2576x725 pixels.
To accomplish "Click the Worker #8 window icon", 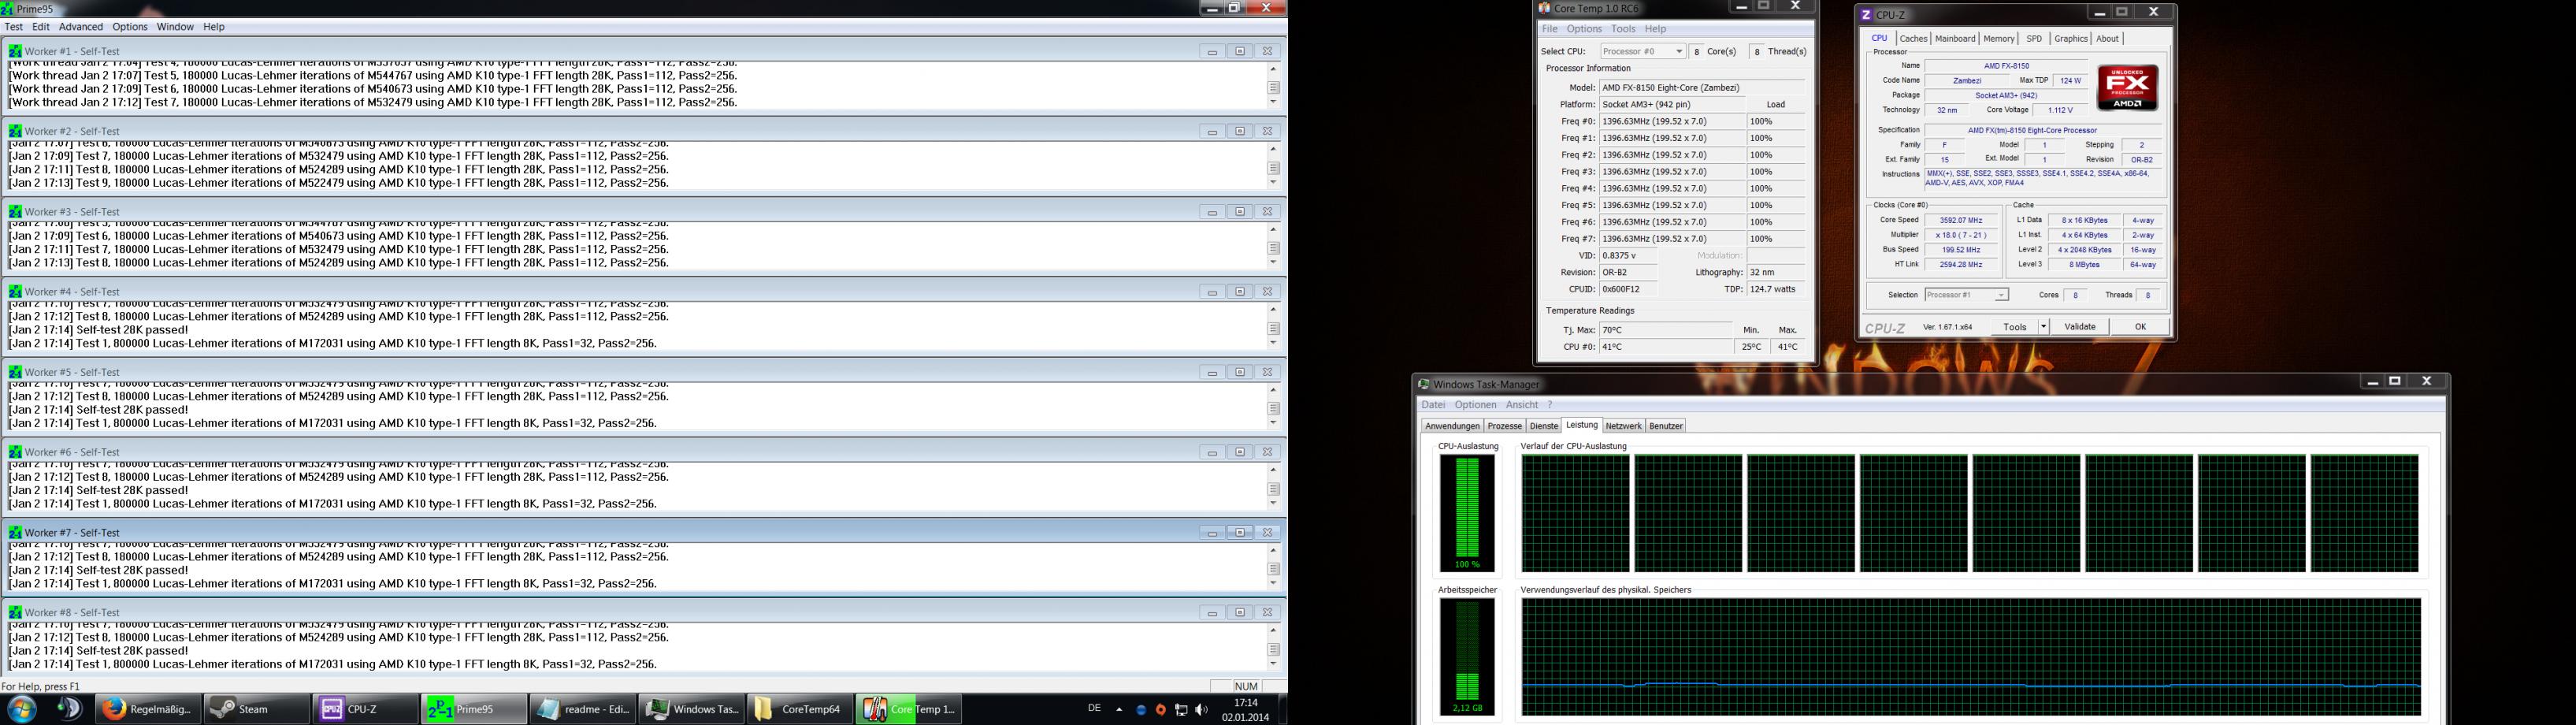I will pos(15,612).
